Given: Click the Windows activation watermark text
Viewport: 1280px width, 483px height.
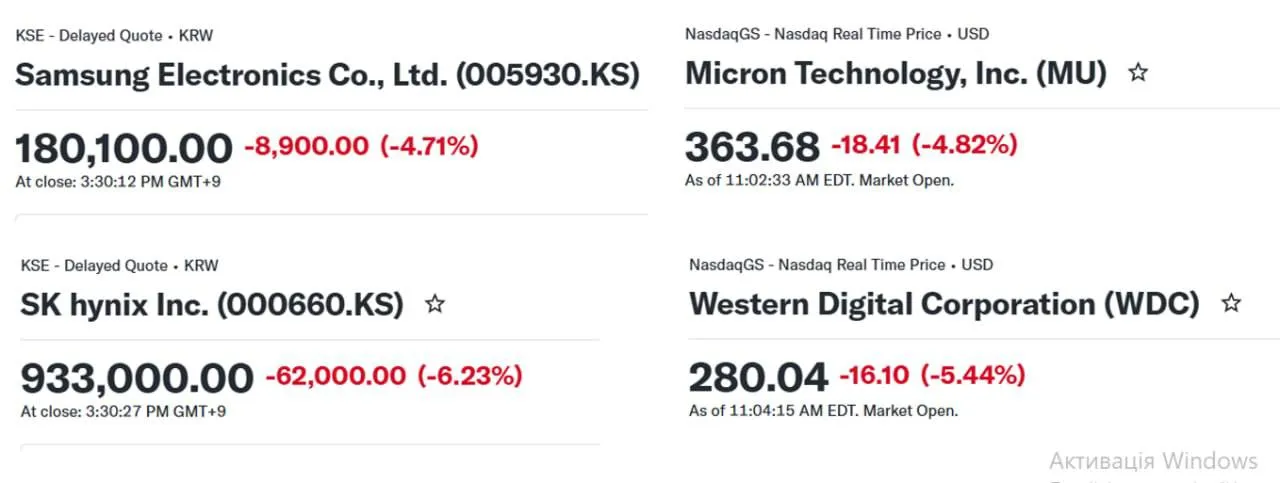Looking at the screenshot, I should 1153,461.
